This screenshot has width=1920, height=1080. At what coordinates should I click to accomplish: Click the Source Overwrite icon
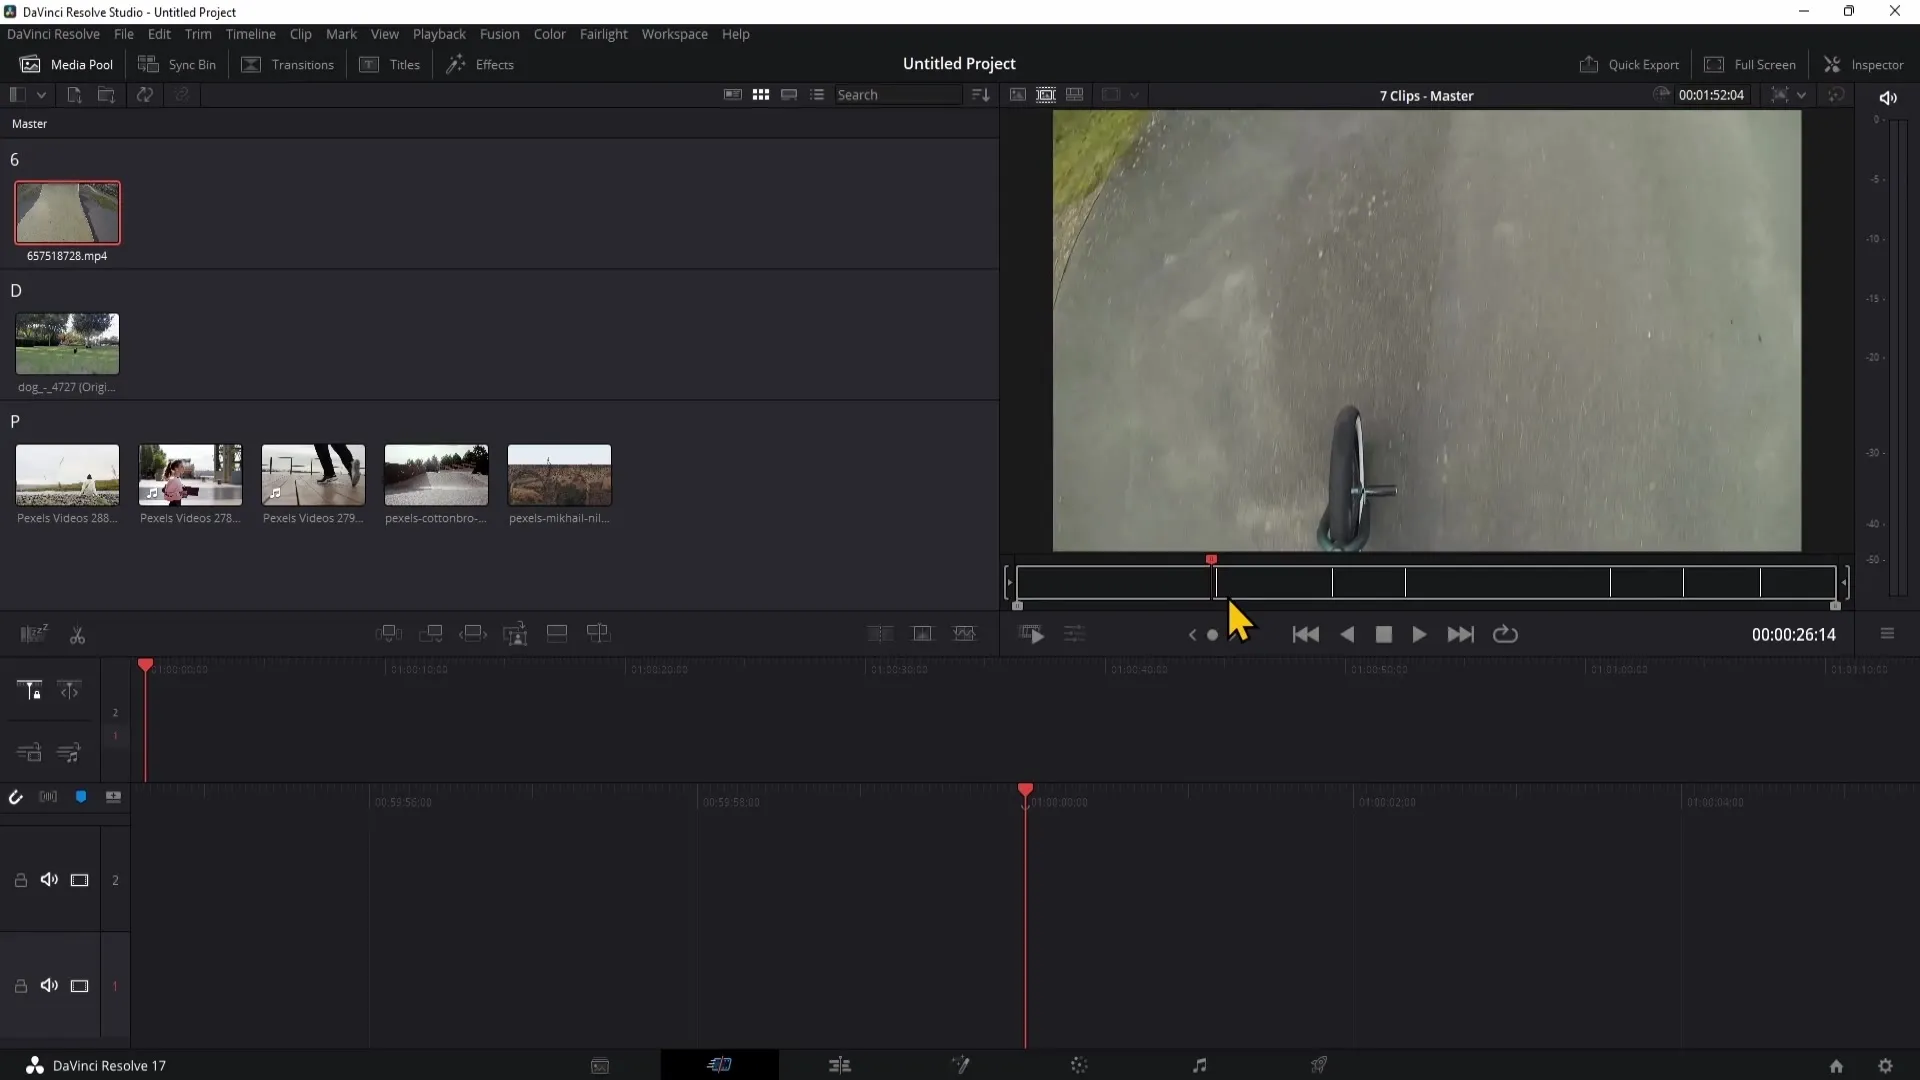pos(599,634)
